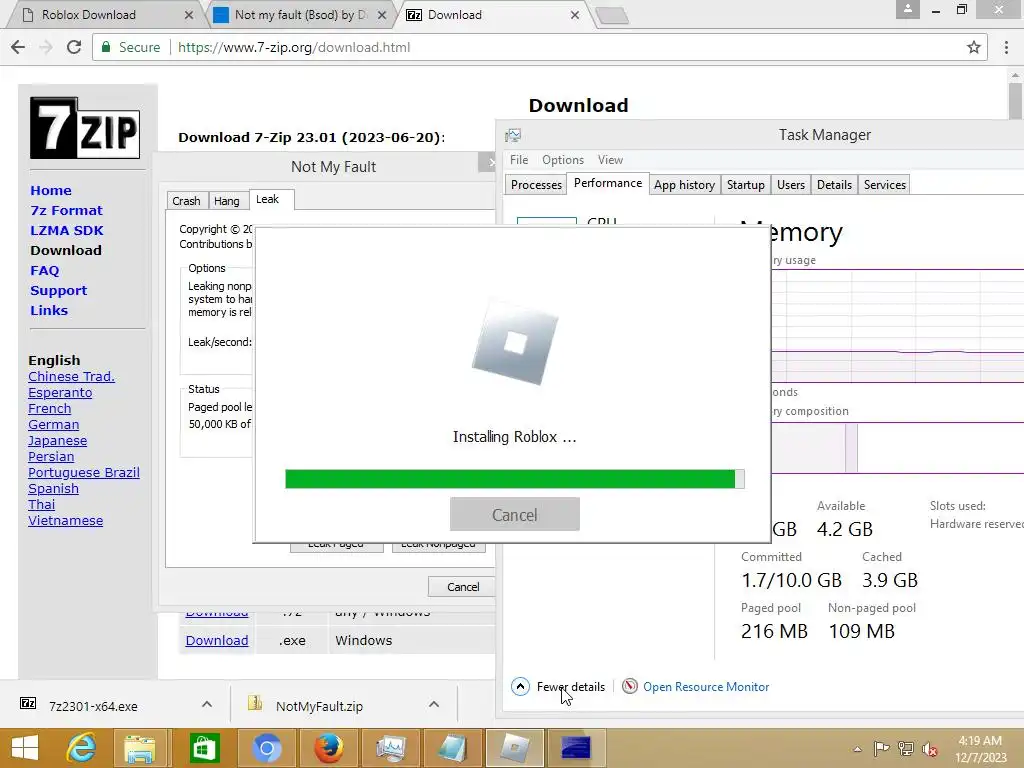The height and width of the screenshot is (768, 1024).
Task: Click the NotMyFault.zip download file icon
Action: [x=255, y=703]
